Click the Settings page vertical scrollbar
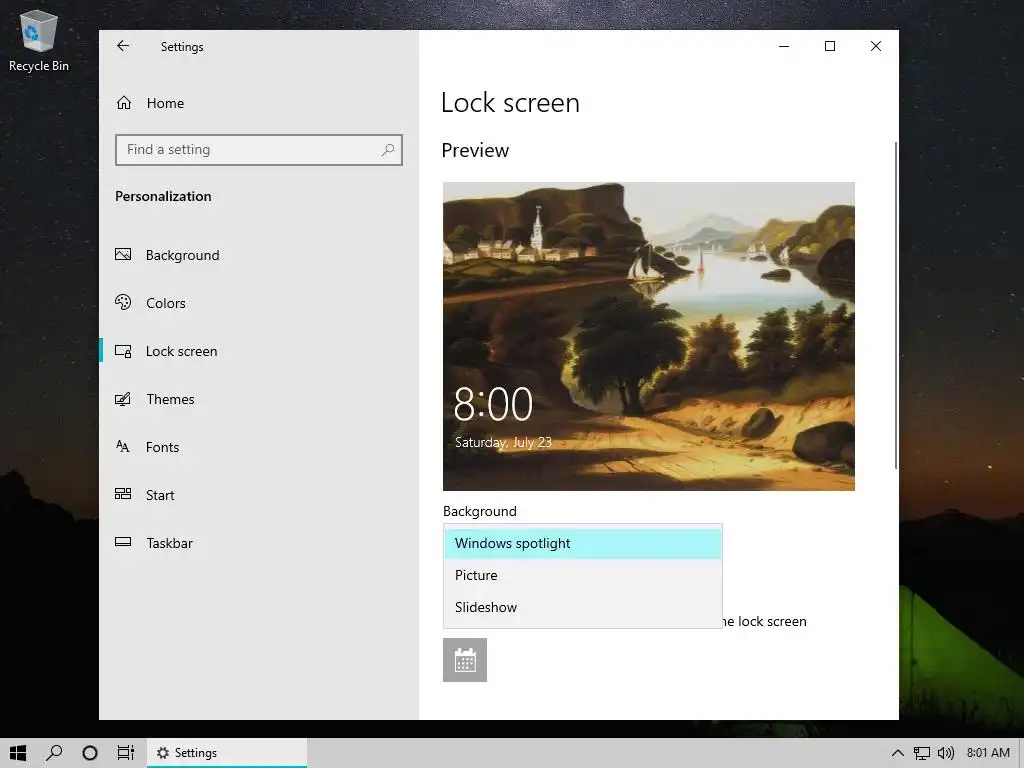 pos(895,305)
